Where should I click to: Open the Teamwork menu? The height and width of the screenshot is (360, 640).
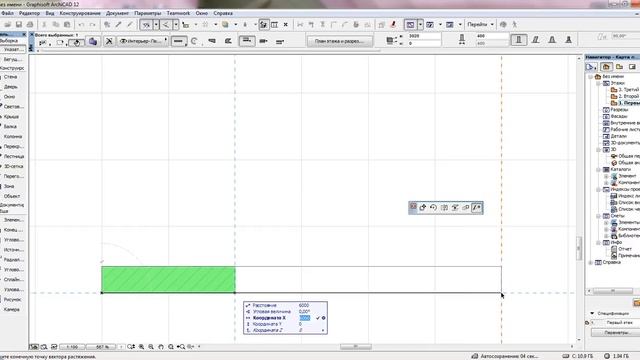178,13
